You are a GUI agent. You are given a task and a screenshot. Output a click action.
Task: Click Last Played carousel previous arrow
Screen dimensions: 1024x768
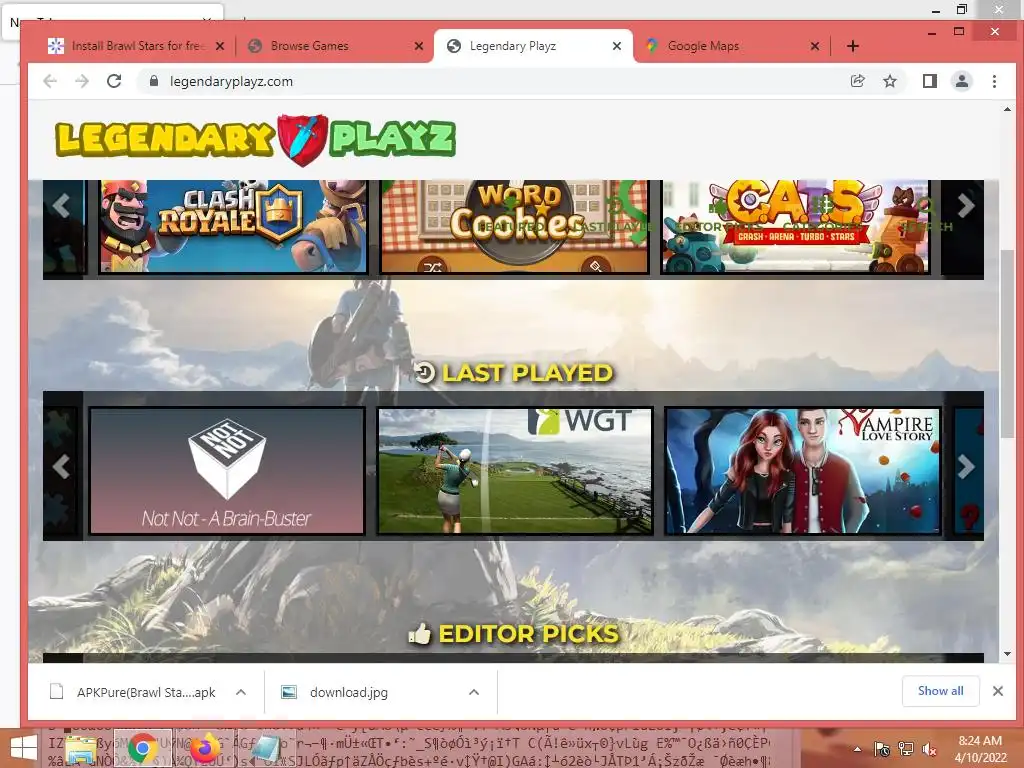pyautogui.click(x=61, y=466)
